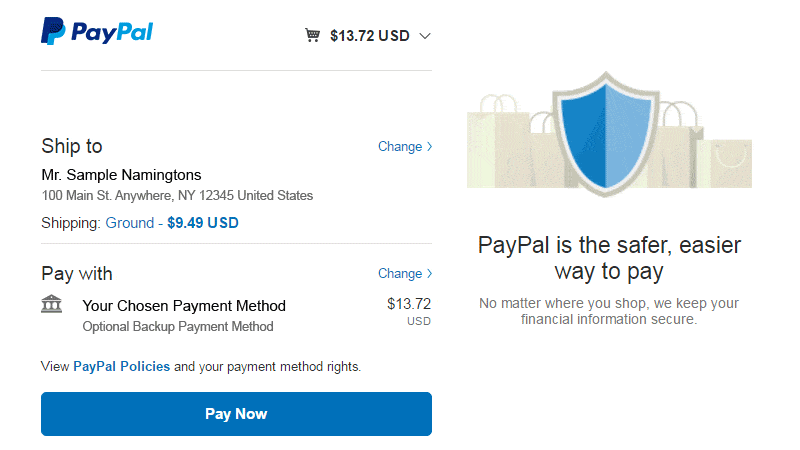Click the bank payment method icon
Image resolution: width=800 pixels, height=450 pixels.
pyautogui.click(x=51, y=304)
